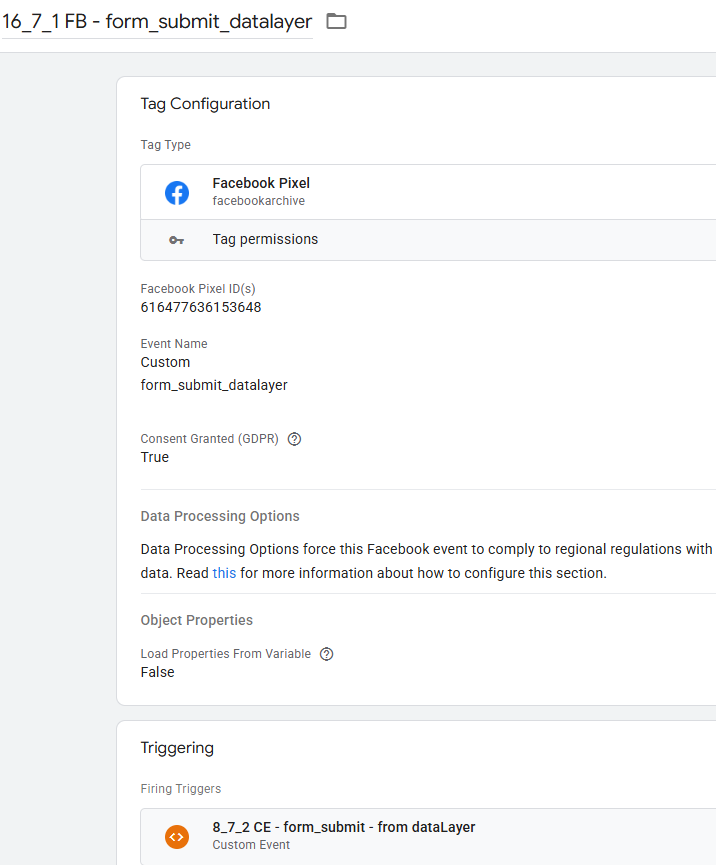This screenshot has height=865, width=716.
Task: Click the Data Processing Options heading
Action: [x=220, y=517]
